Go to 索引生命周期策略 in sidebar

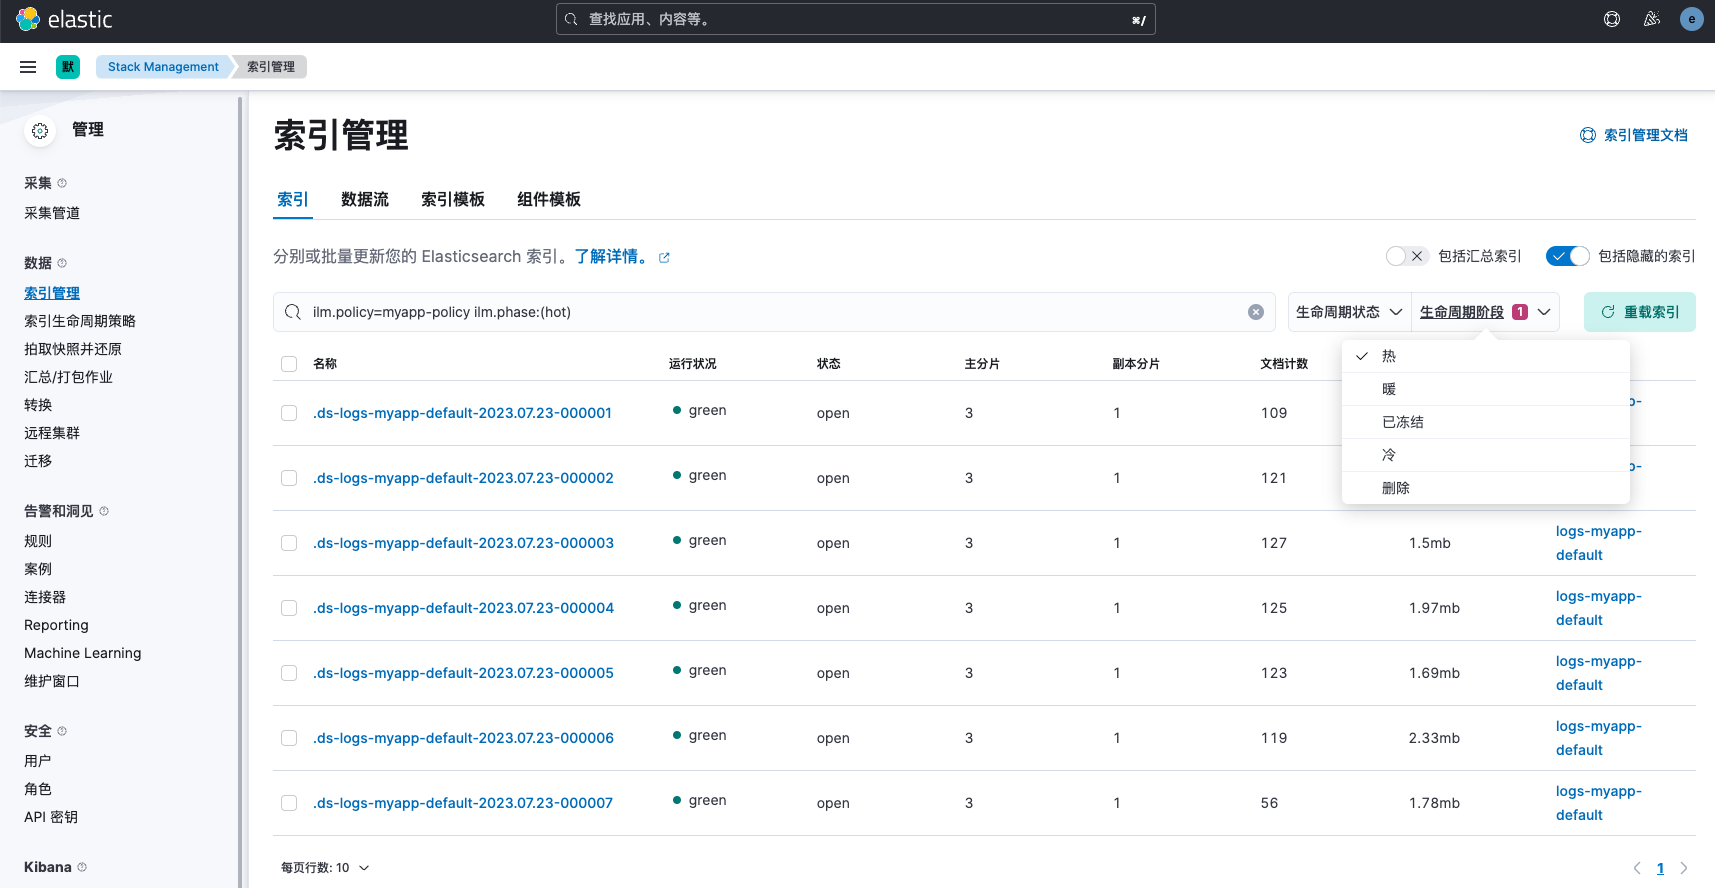[x=80, y=321]
